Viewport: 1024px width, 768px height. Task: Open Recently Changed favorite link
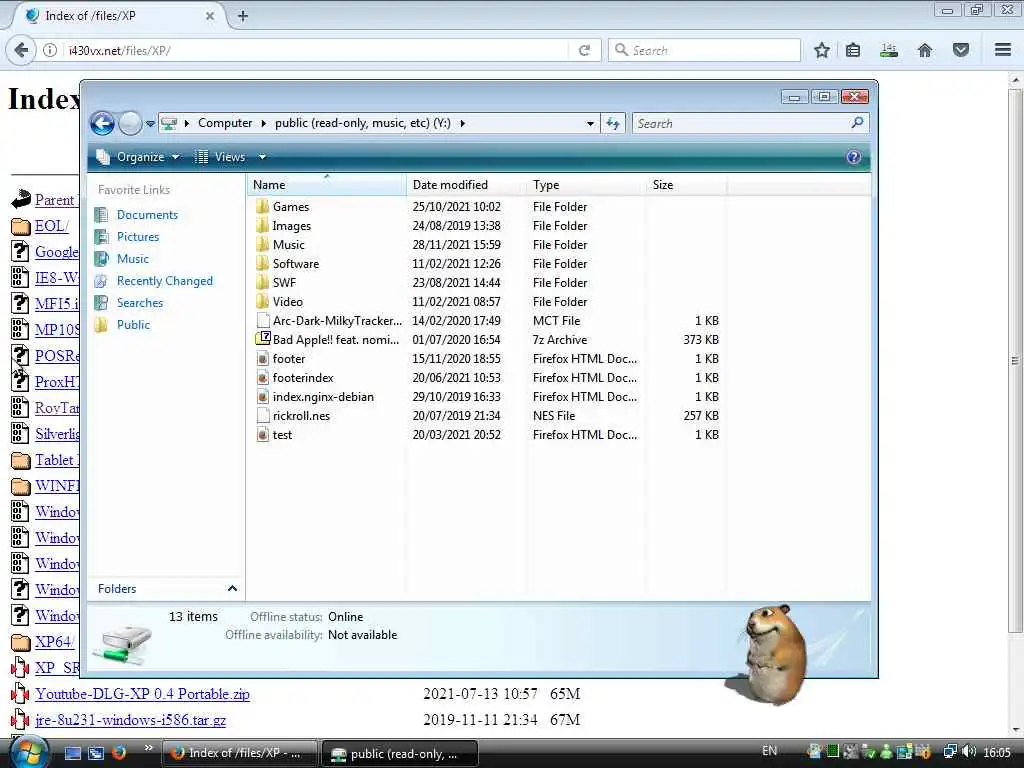165,281
